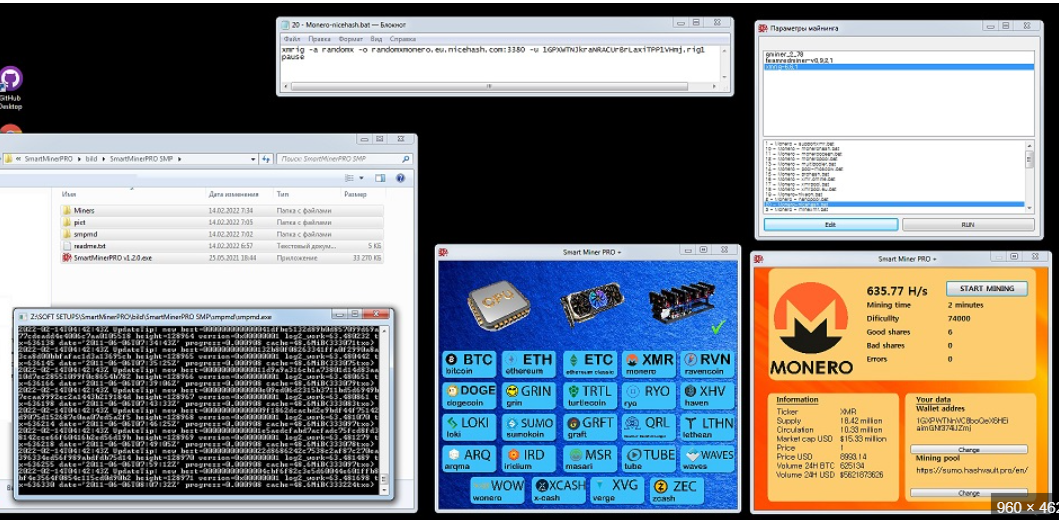Viewport: 1059px width, 520px height.
Task: Select the ZEC zcash tile
Action: pos(677,490)
